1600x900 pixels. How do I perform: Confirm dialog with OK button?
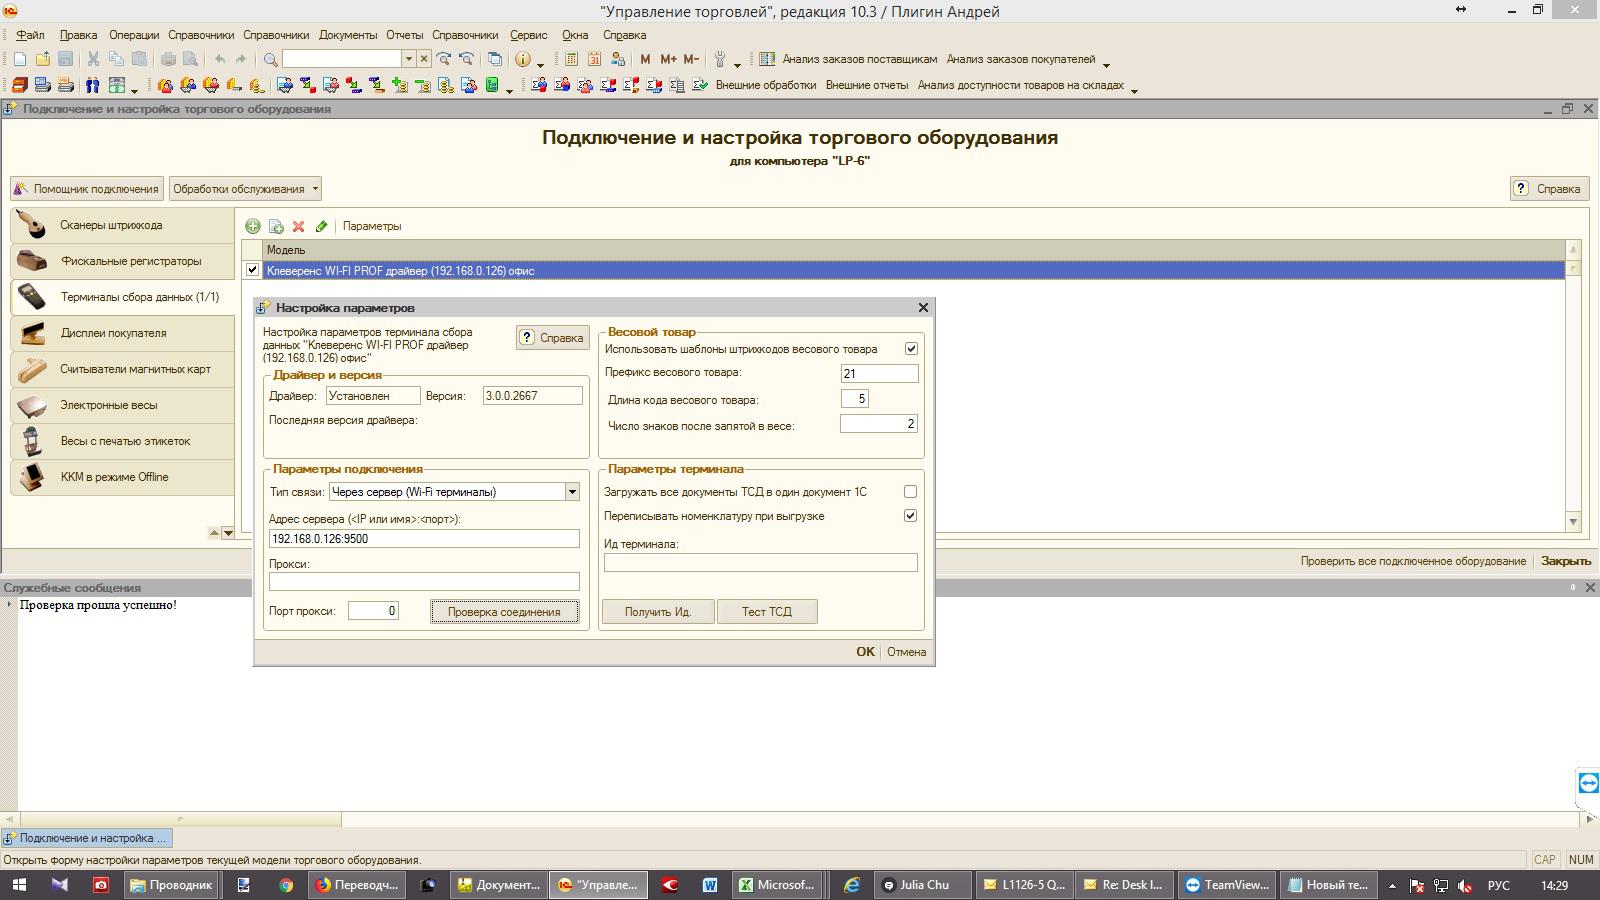point(865,652)
